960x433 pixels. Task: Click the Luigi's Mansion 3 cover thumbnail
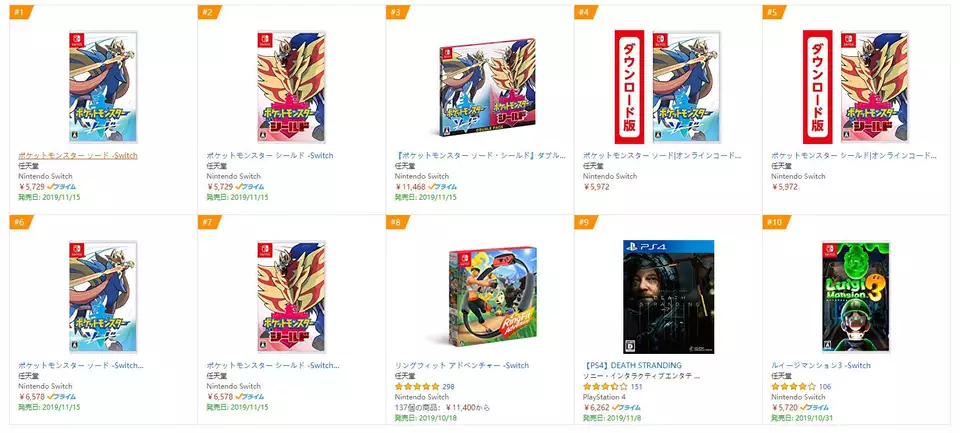point(855,297)
